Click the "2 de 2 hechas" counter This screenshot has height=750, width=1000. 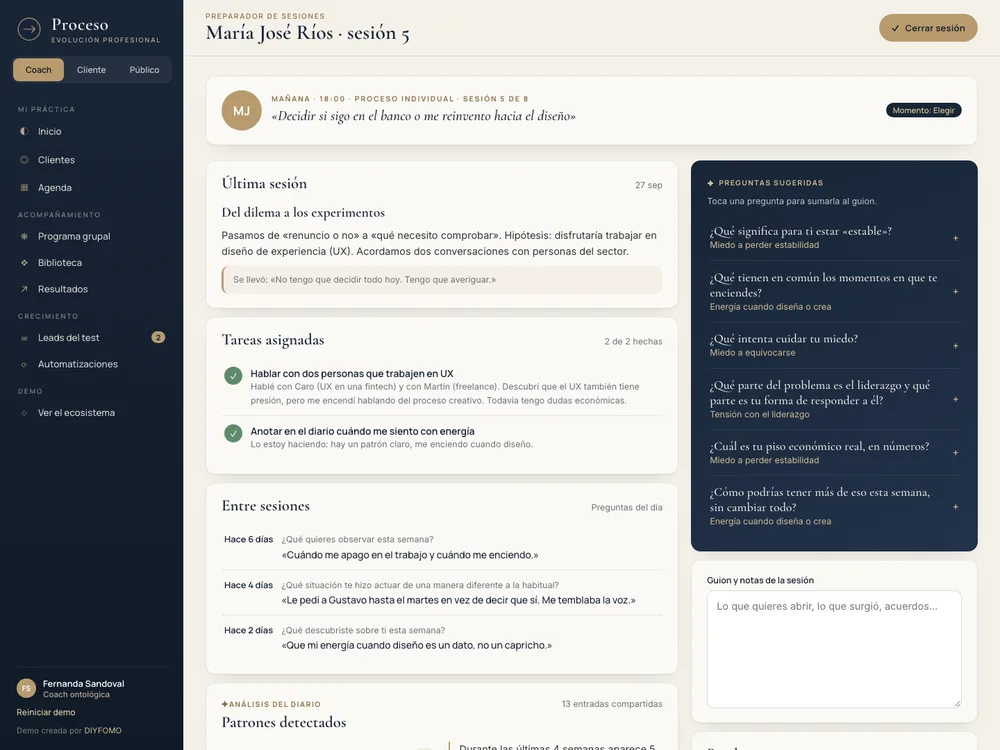click(x=633, y=342)
